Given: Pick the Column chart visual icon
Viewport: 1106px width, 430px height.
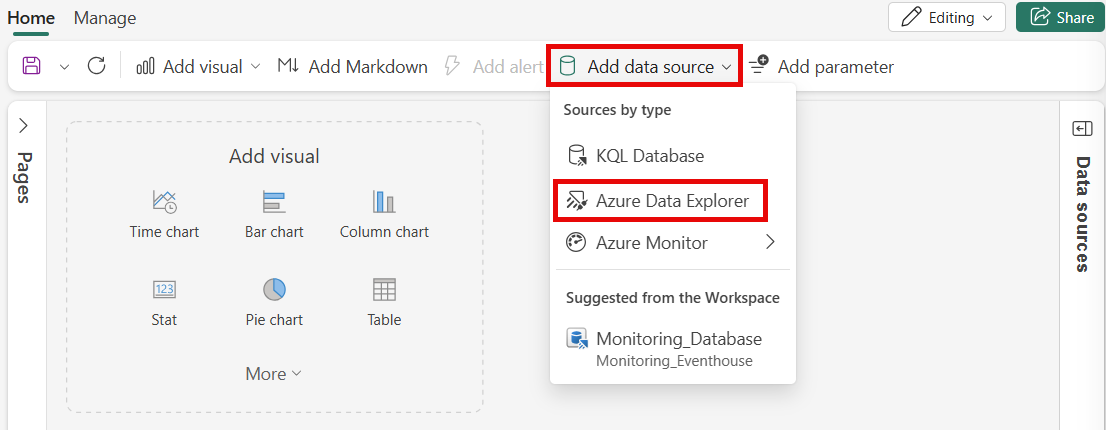Looking at the screenshot, I should [384, 202].
